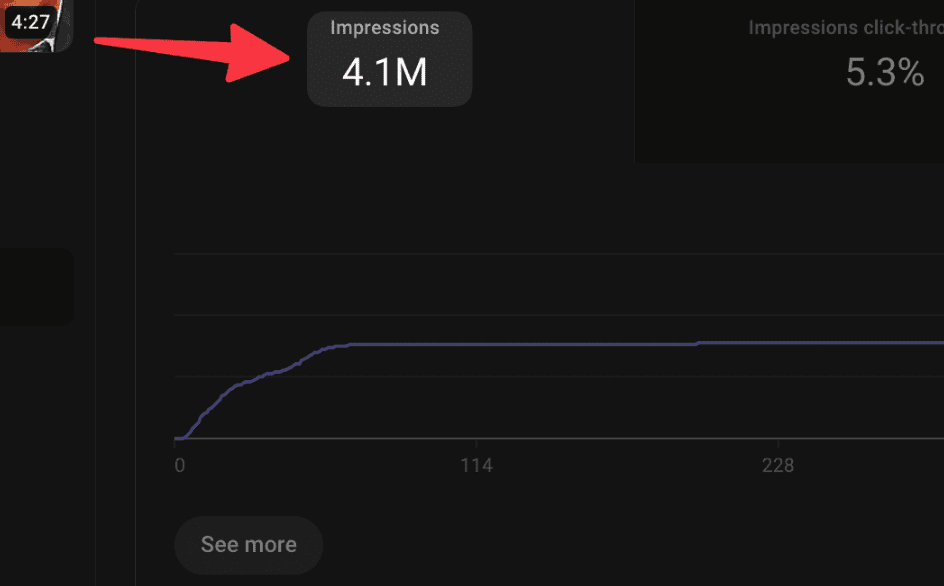Click the 5.3% click-through value
The height and width of the screenshot is (586, 944).
pyautogui.click(x=884, y=72)
